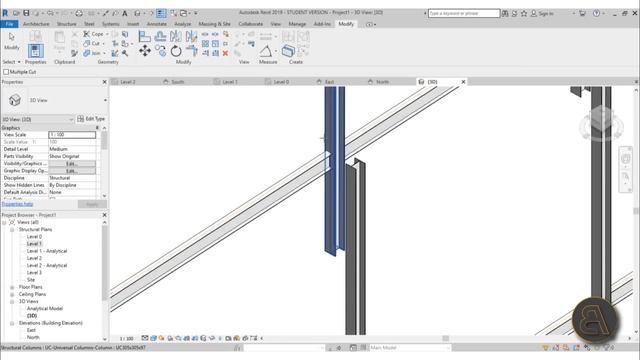Enable the Multiple Cut checkbox
640x360 pixels.
click(6, 72)
